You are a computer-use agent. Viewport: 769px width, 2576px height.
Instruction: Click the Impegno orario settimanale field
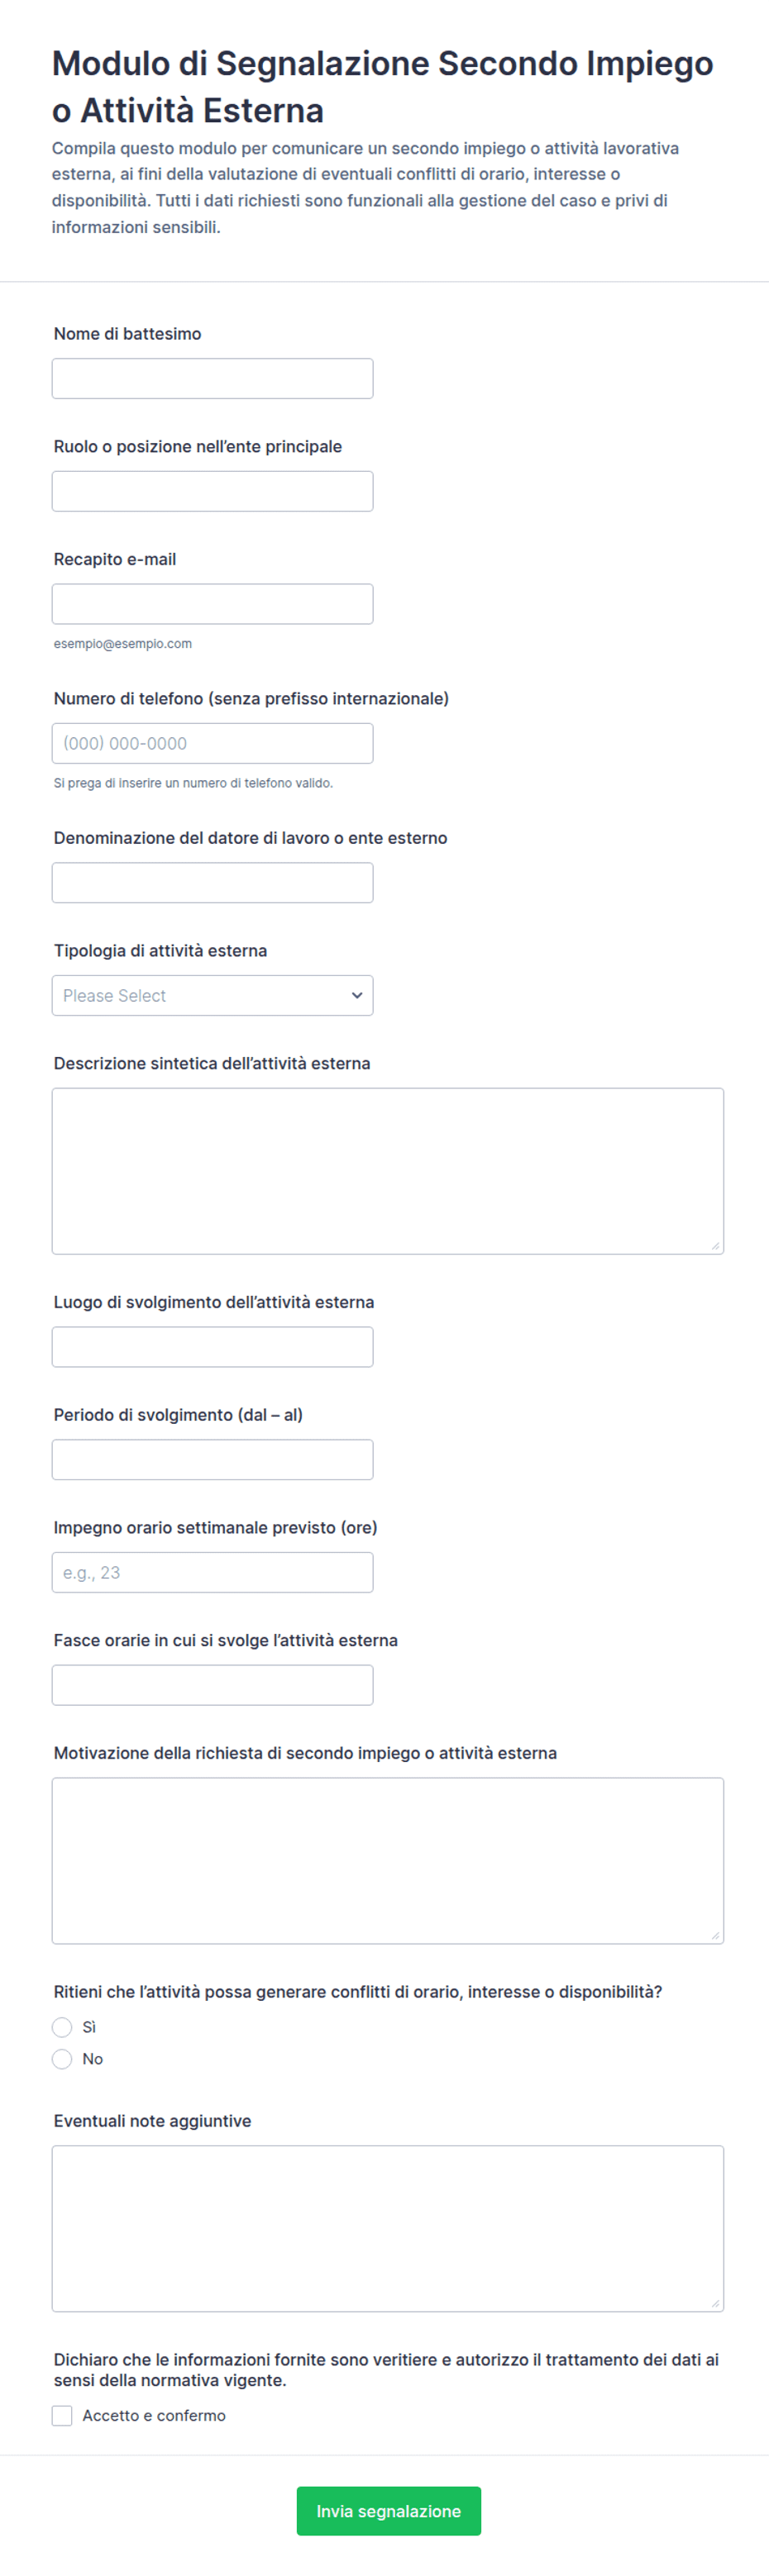(212, 1572)
